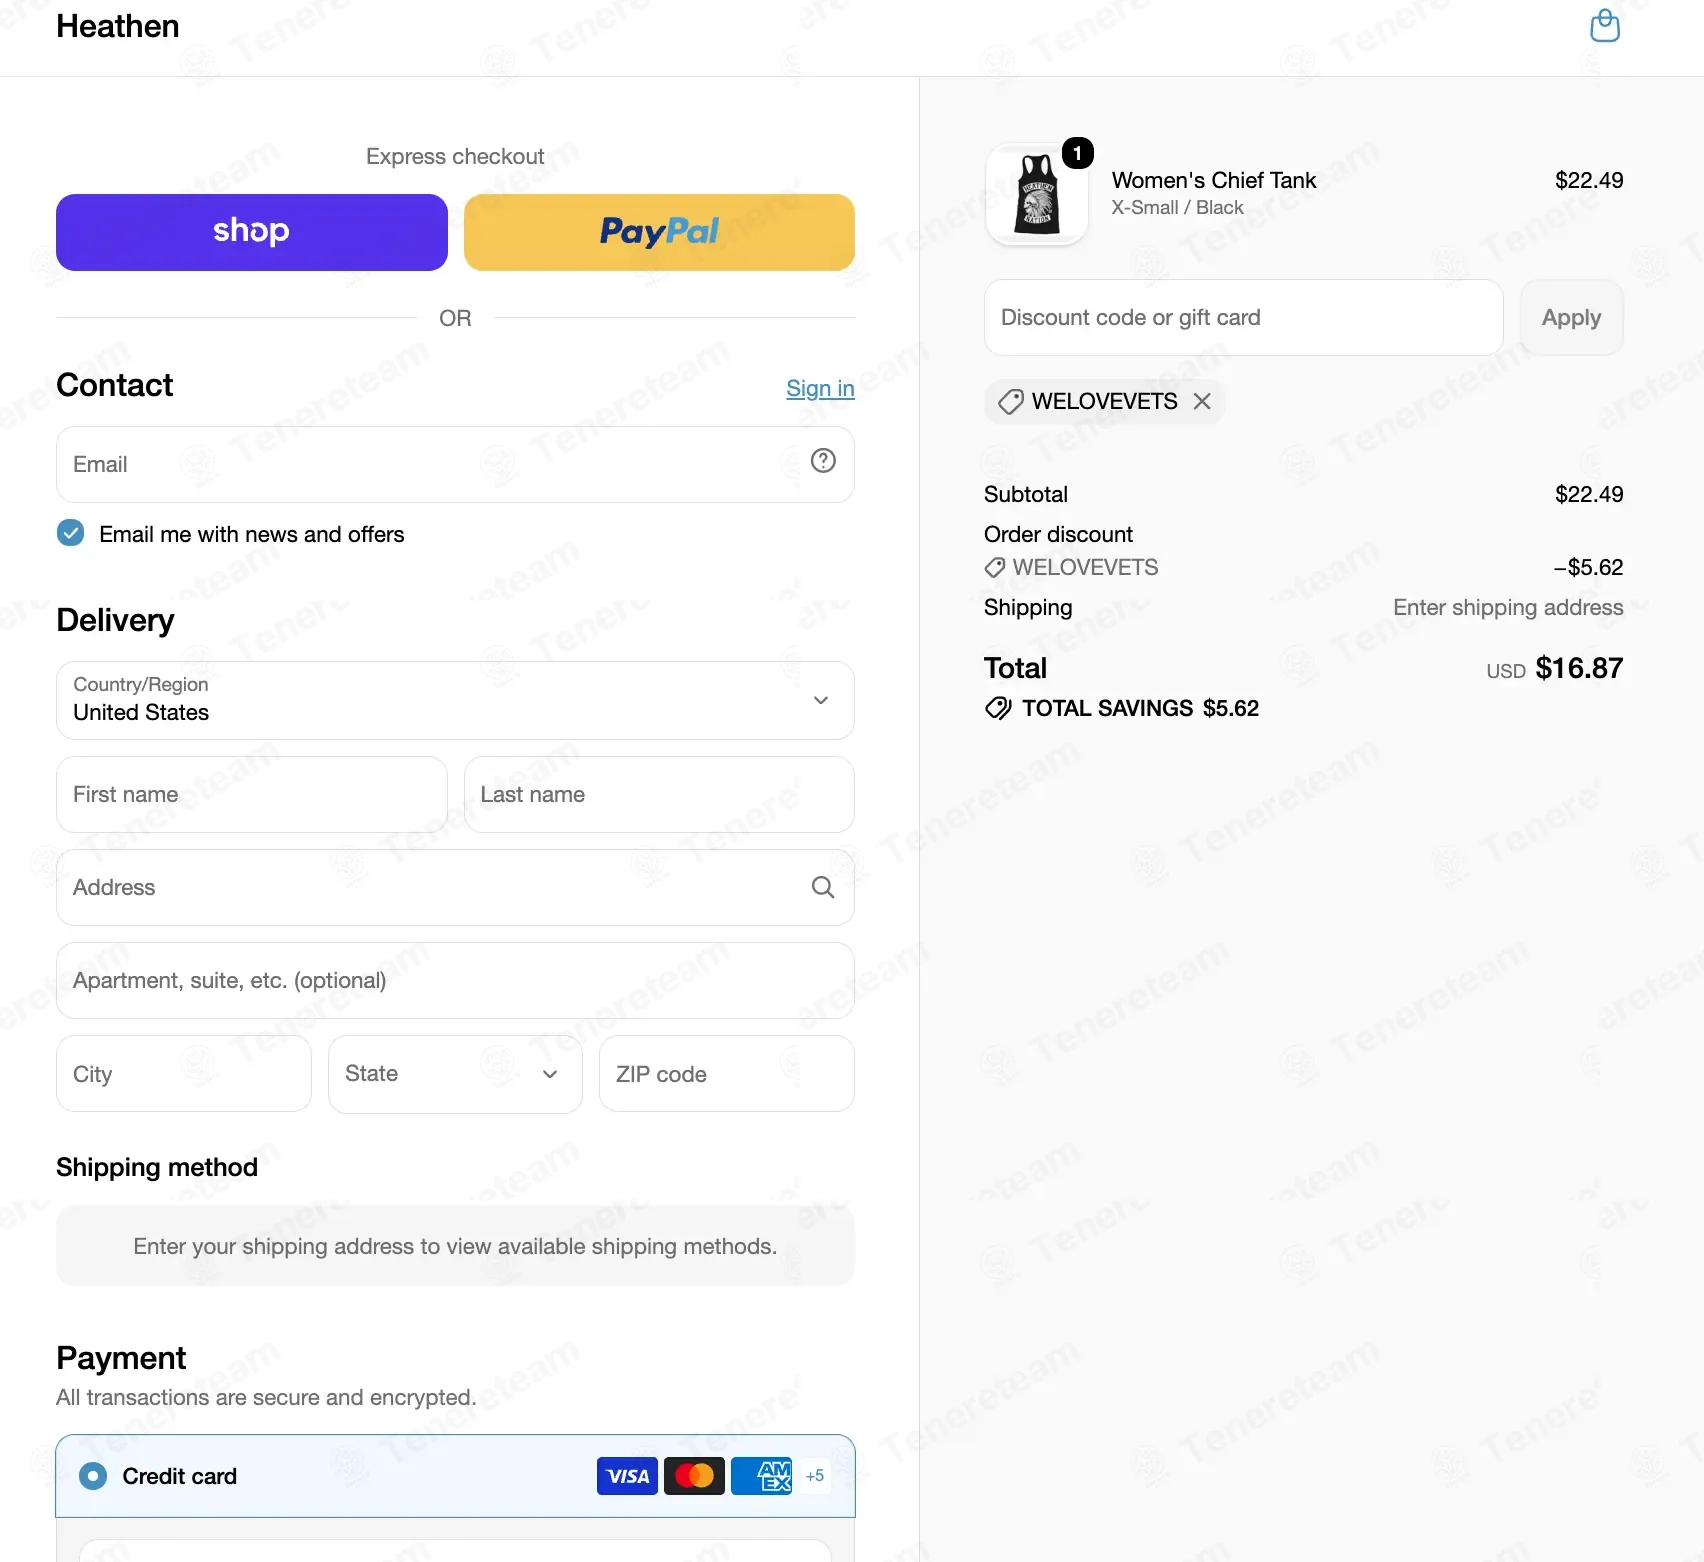1704x1562 pixels.
Task: Remove the WELOVEVETS discount code
Action: tap(1202, 401)
